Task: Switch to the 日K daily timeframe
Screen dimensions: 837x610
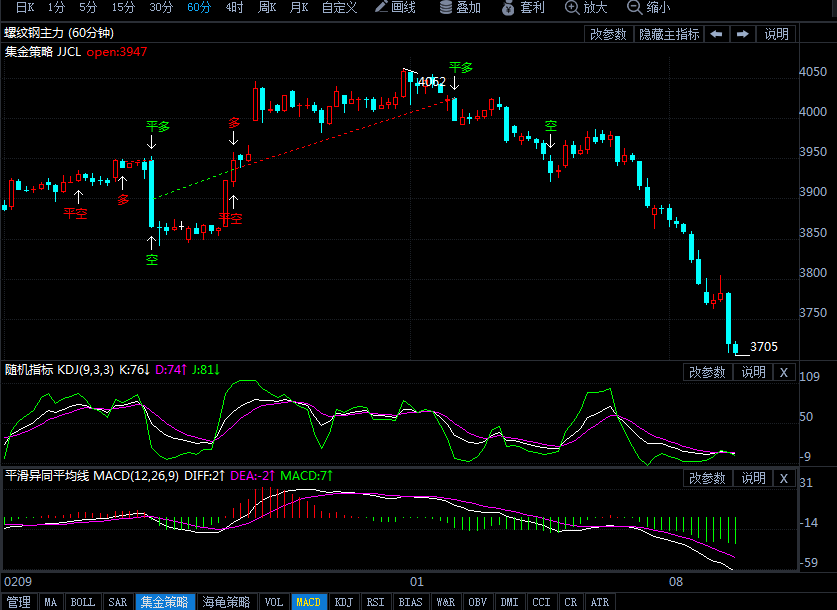Action: pyautogui.click(x=24, y=8)
